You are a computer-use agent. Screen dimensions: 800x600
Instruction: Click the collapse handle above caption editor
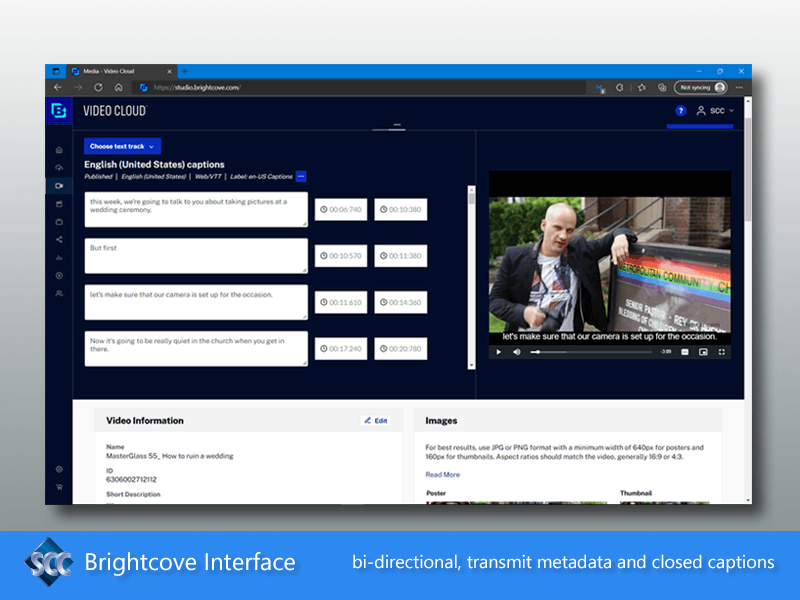[x=397, y=125]
